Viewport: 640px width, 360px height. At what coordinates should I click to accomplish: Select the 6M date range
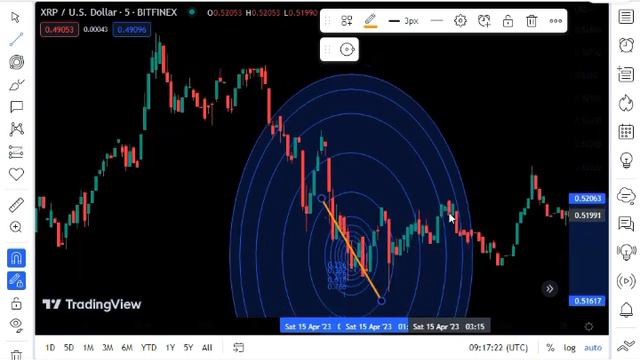[127, 348]
